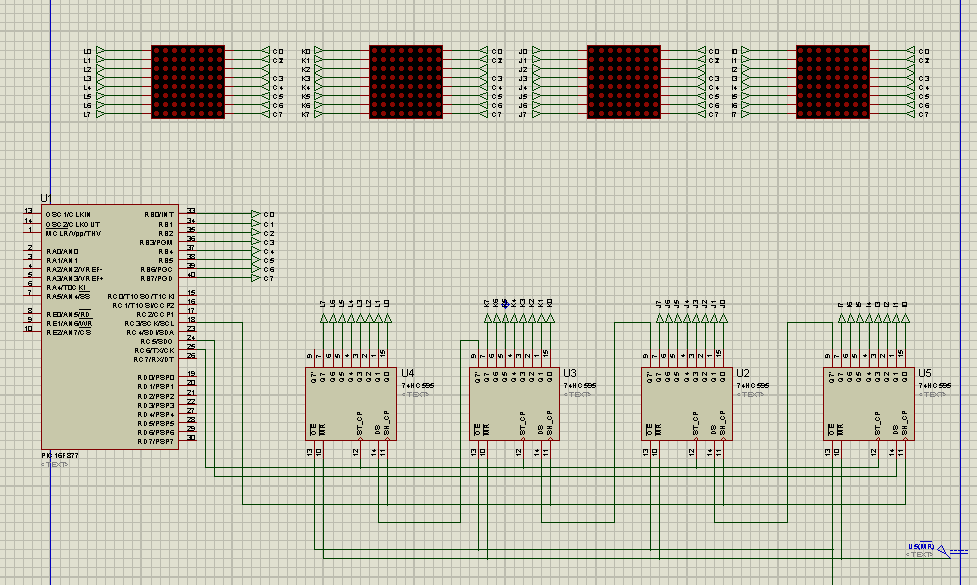Click the DS pin 14 of U2

713,449
